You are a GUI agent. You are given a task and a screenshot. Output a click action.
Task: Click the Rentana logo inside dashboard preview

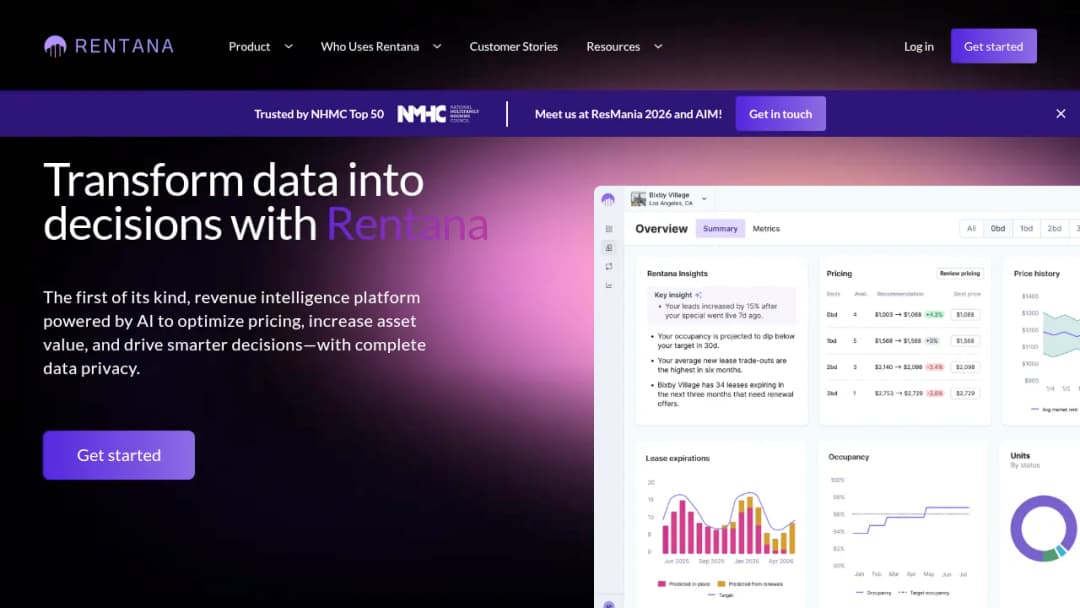(x=608, y=200)
